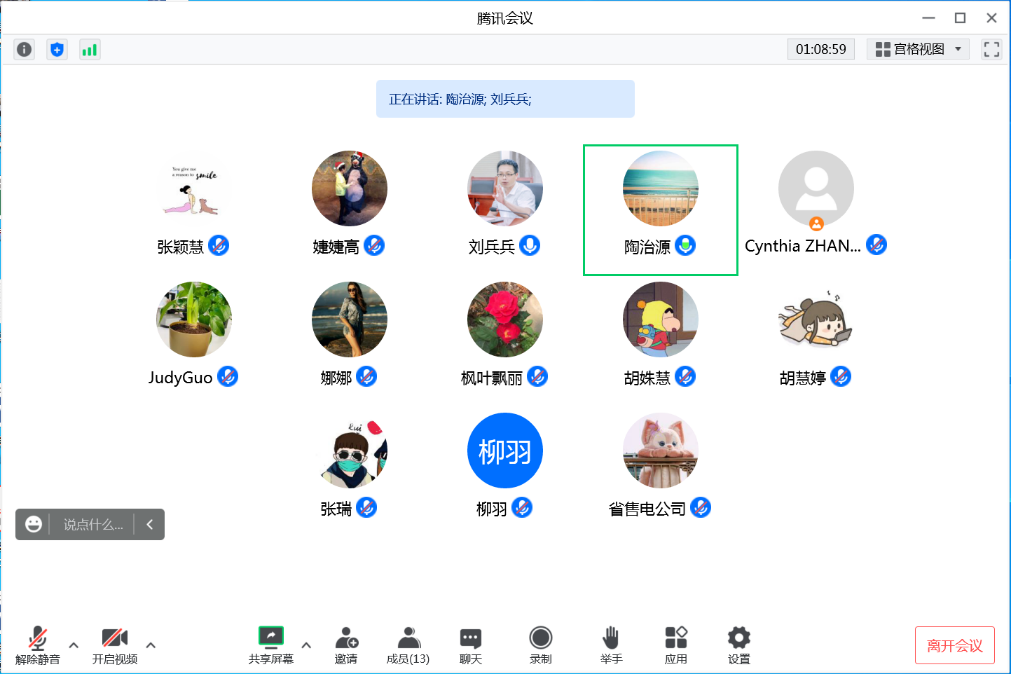Select 柳羽's blue avatar
This screenshot has width=1011, height=674.
(x=505, y=450)
